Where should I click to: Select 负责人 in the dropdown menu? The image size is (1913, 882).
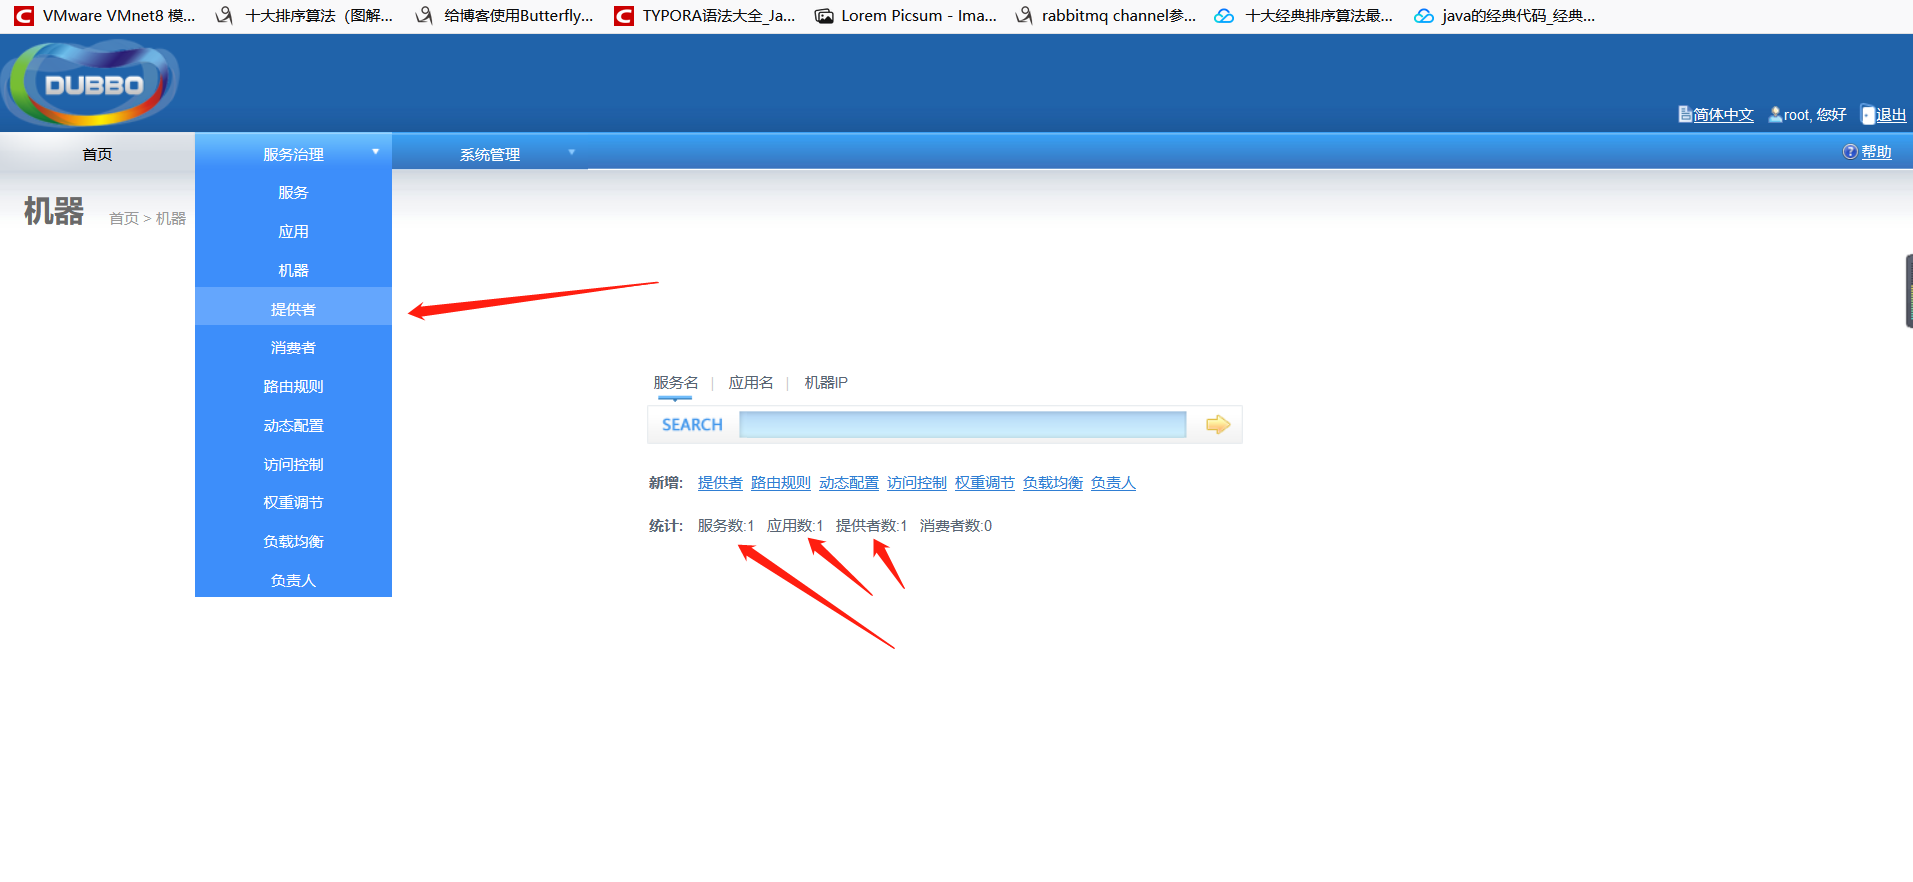tap(293, 581)
